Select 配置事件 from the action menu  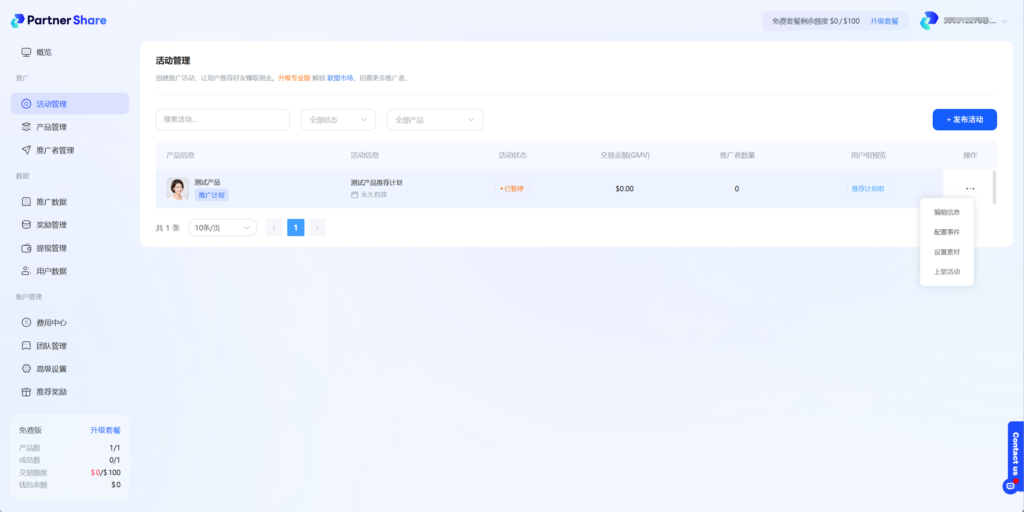point(946,232)
